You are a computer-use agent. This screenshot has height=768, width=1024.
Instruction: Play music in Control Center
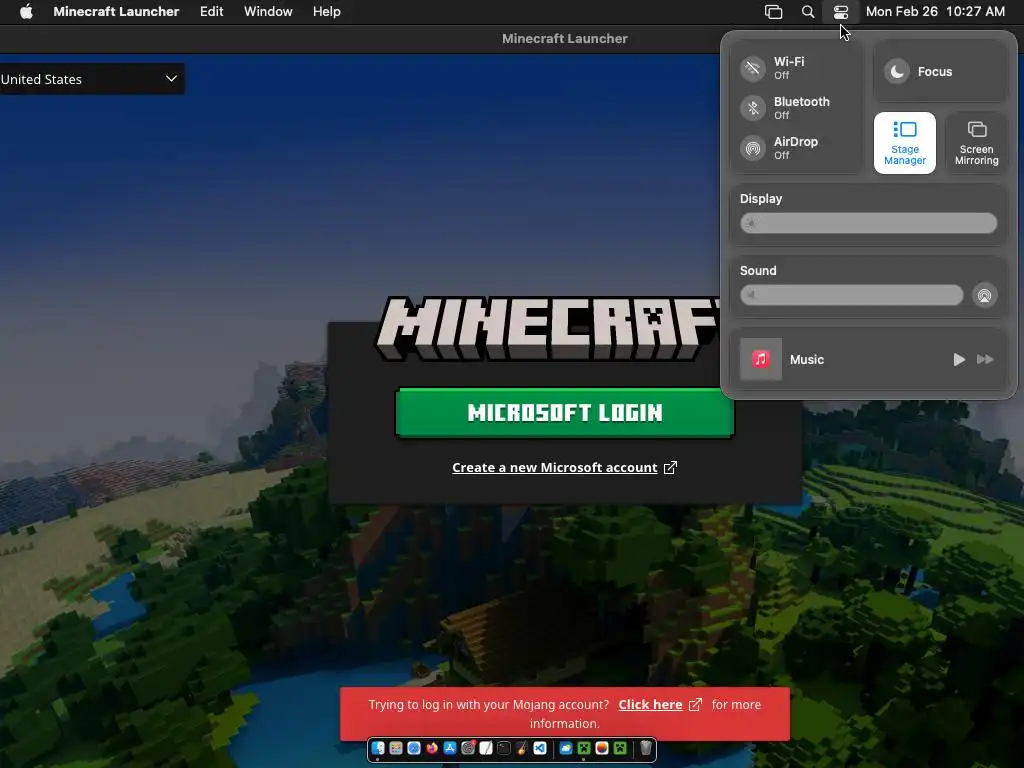point(959,359)
